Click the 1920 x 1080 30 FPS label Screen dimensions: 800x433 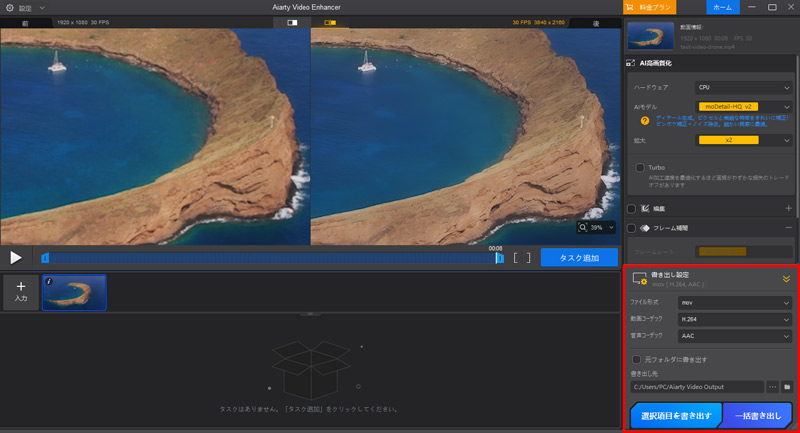coord(83,22)
